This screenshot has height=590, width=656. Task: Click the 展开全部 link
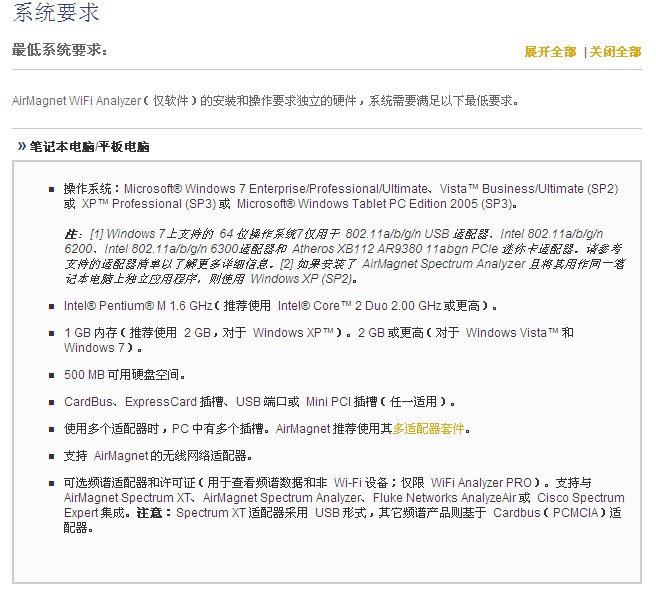click(x=550, y=52)
